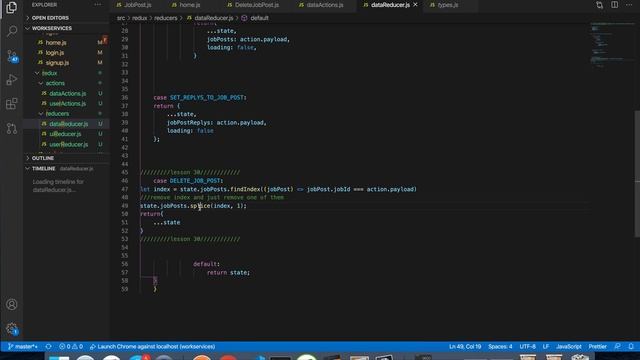
Task: Close the dataReducer.js tab
Action: click(416, 4)
